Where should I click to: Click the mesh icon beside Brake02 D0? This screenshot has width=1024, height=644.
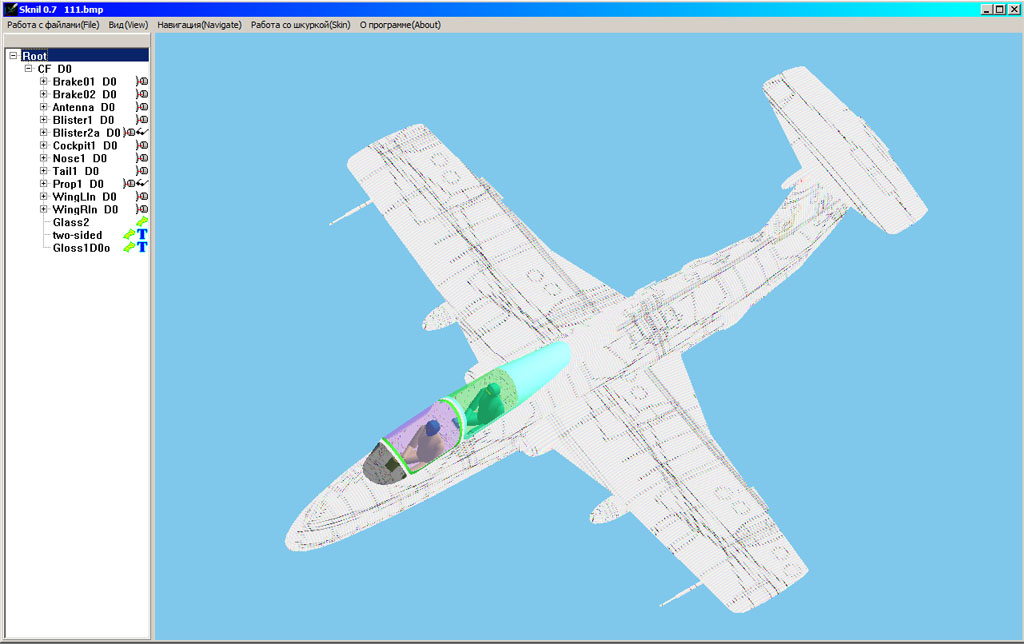tap(142, 95)
